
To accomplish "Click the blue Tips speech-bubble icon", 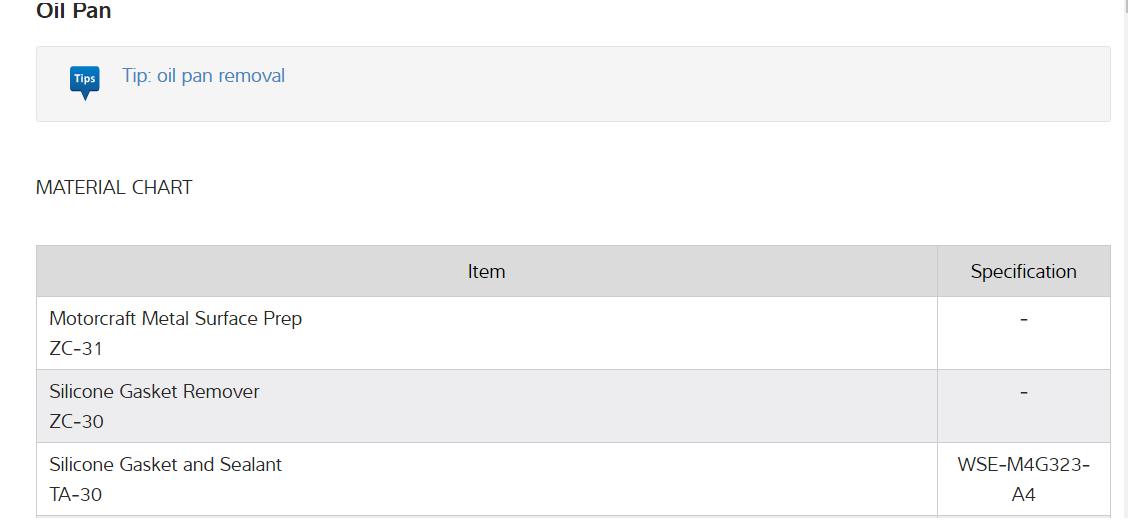I will click(85, 80).
